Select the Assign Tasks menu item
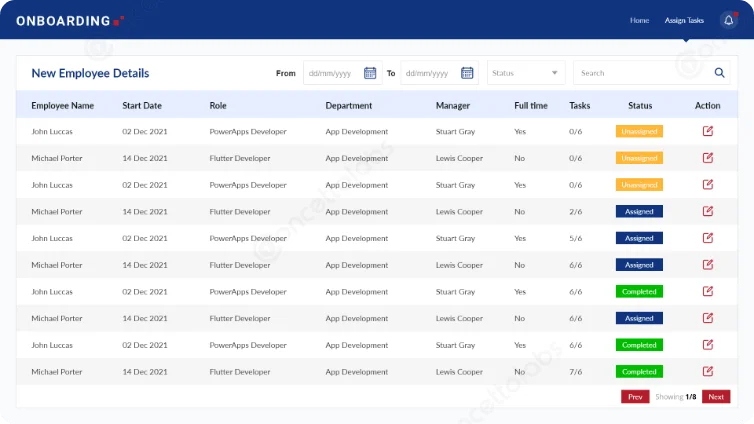 click(685, 20)
